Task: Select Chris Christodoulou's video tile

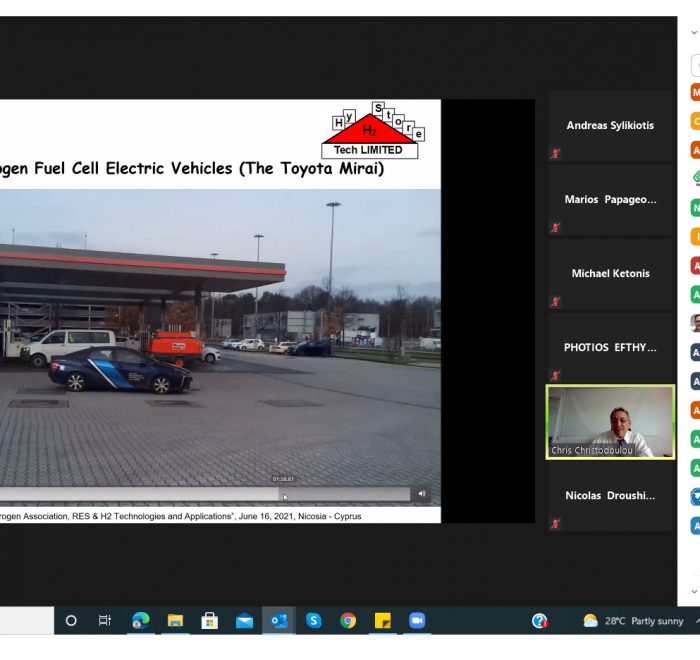Action: click(x=610, y=422)
